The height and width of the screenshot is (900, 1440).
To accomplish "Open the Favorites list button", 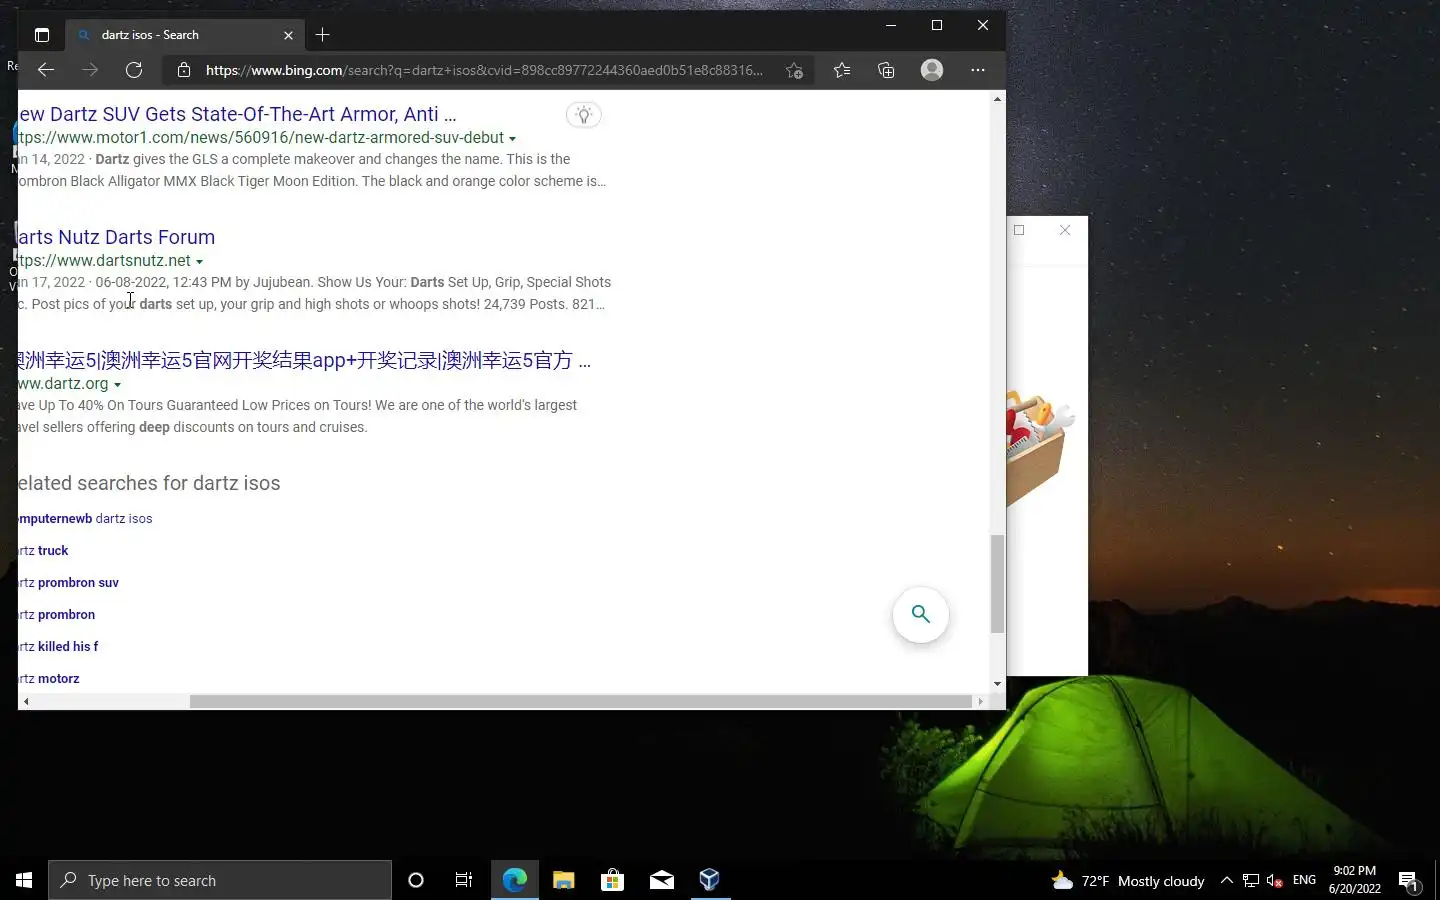I will click(842, 70).
